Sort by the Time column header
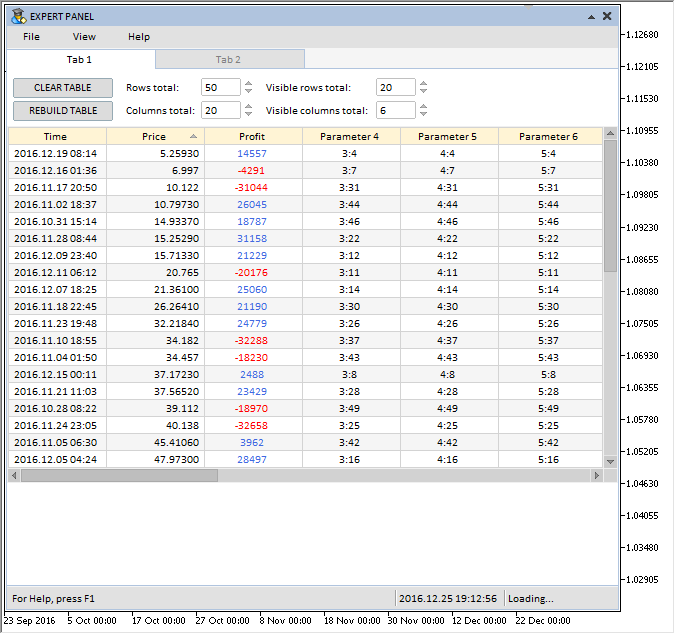 pos(57,136)
